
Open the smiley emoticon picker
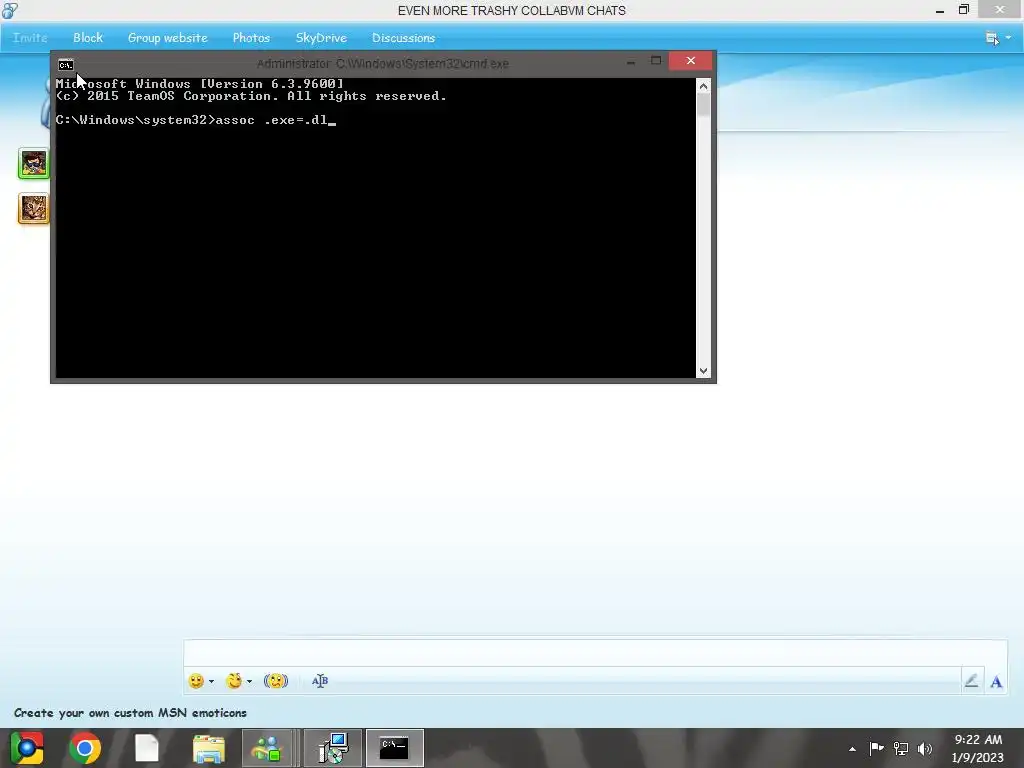coord(196,681)
